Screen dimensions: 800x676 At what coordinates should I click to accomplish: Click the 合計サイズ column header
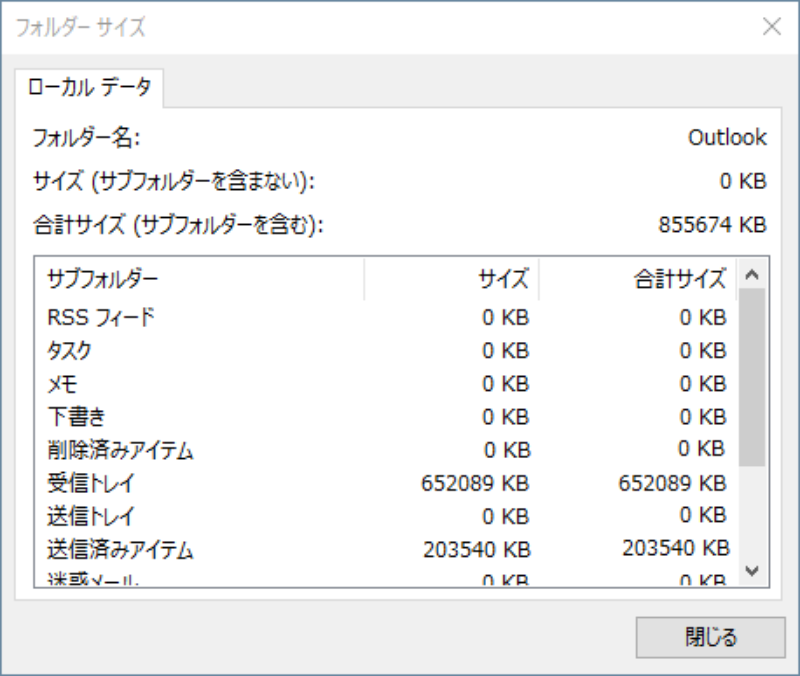638,279
